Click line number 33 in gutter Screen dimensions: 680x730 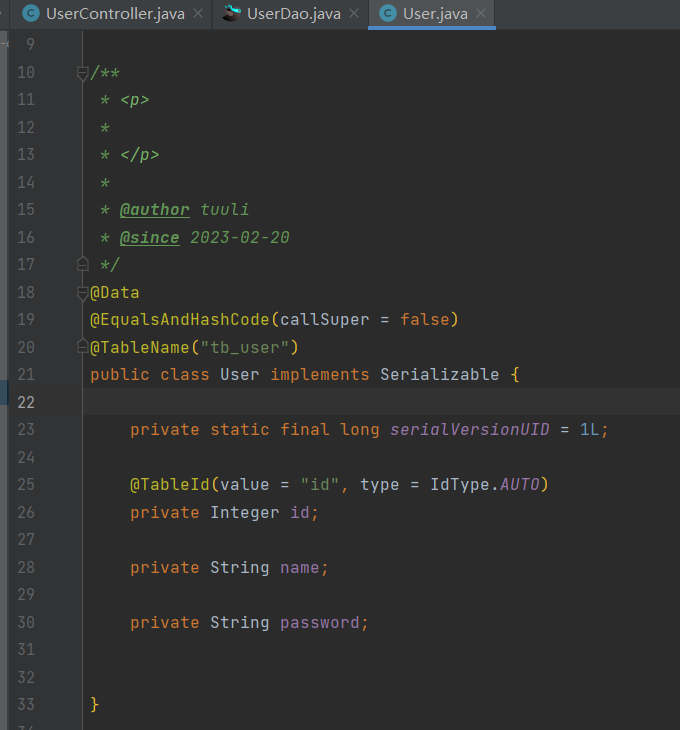click(x=26, y=704)
